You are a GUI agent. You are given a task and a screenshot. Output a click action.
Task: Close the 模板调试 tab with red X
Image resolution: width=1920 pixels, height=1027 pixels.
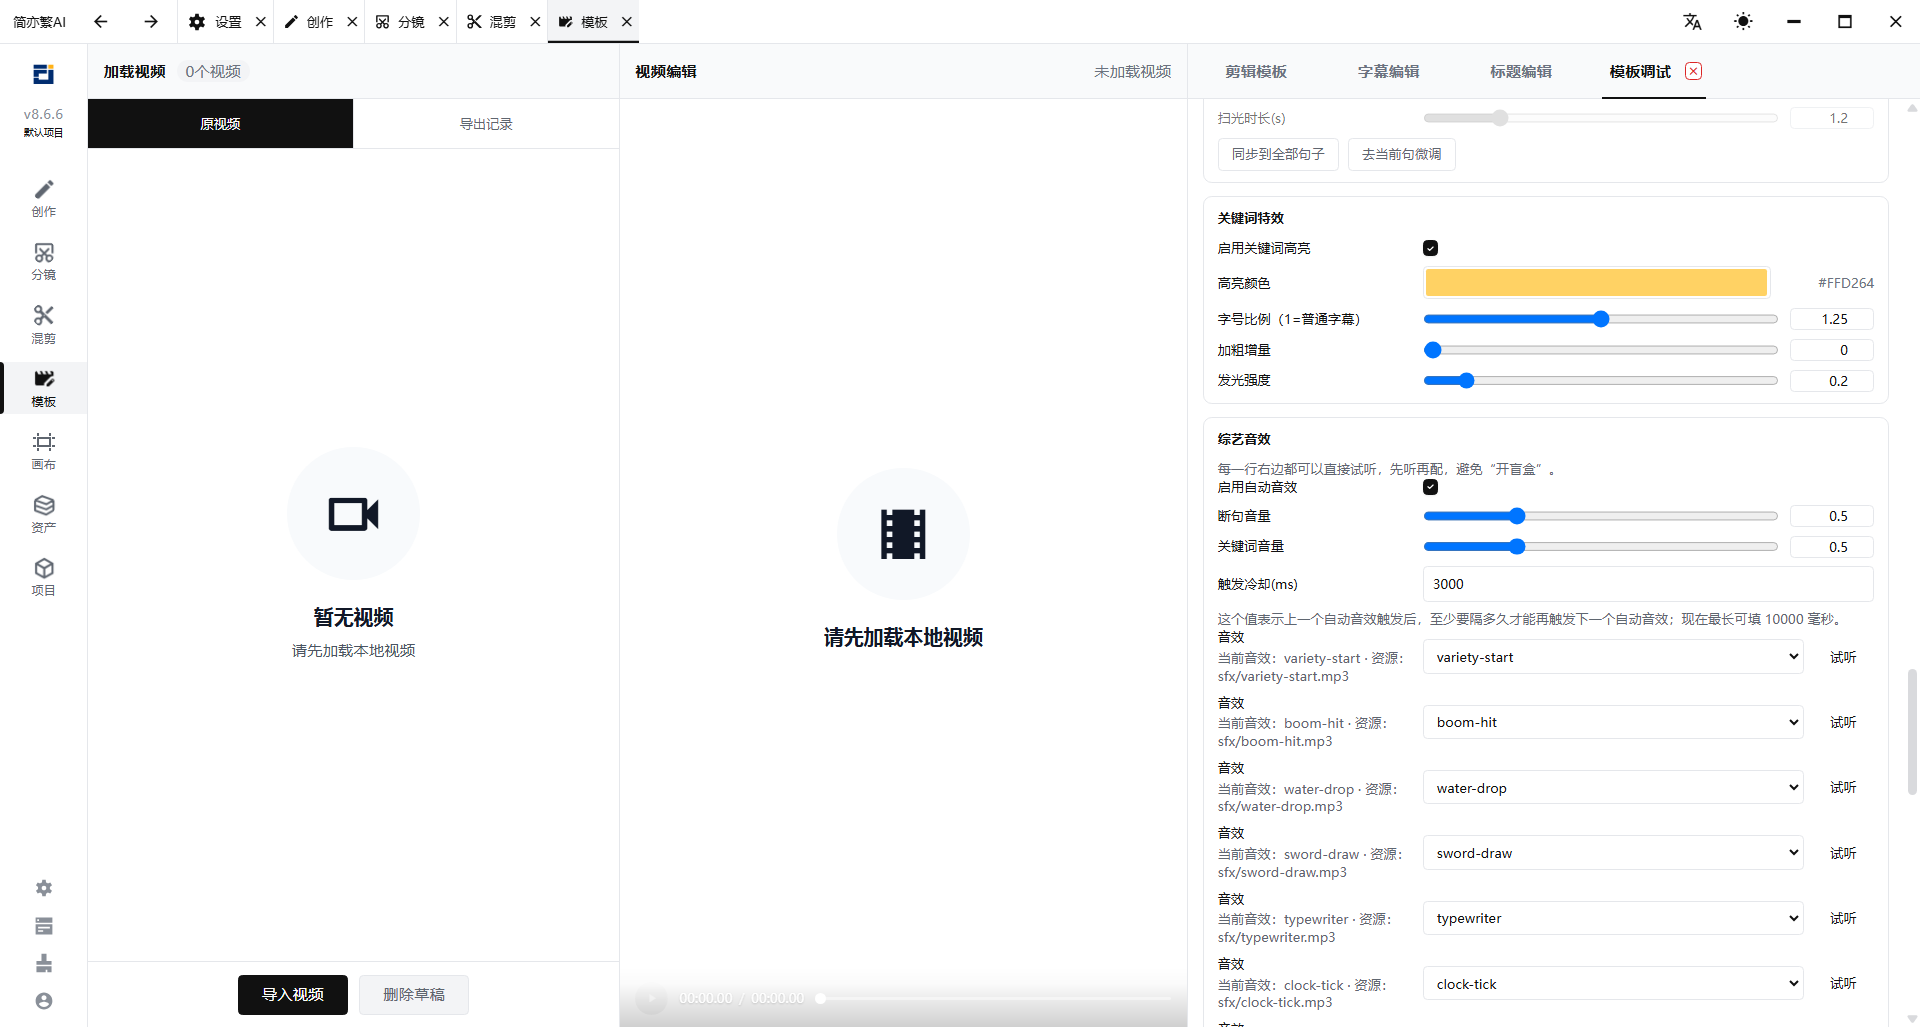(x=1693, y=71)
